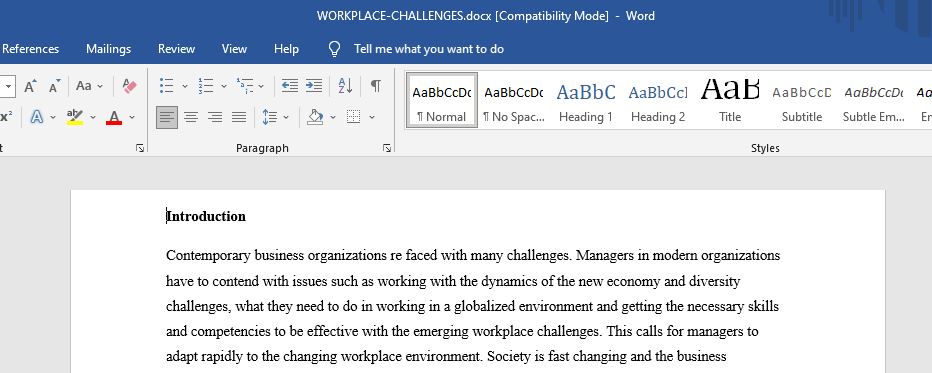Open the Mailings tab
This screenshot has height=373, width=932.
coord(108,49)
